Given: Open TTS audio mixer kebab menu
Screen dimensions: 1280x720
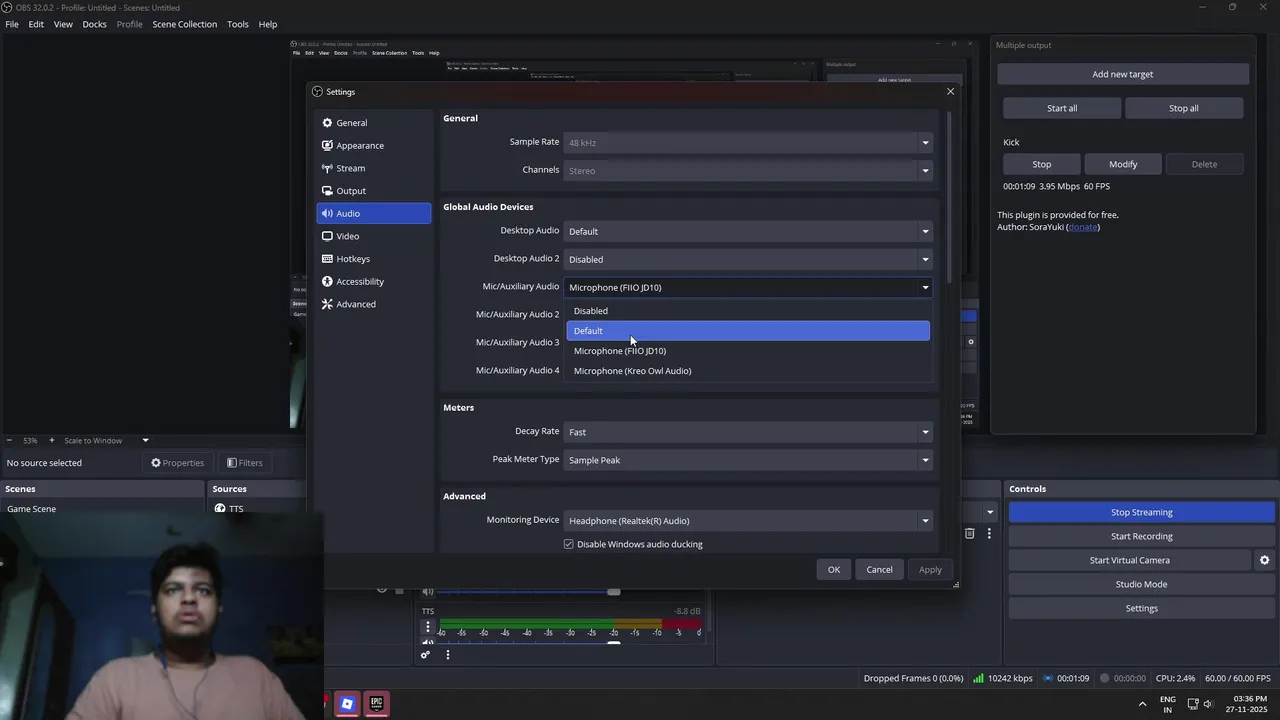Looking at the screenshot, I should click(428, 627).
